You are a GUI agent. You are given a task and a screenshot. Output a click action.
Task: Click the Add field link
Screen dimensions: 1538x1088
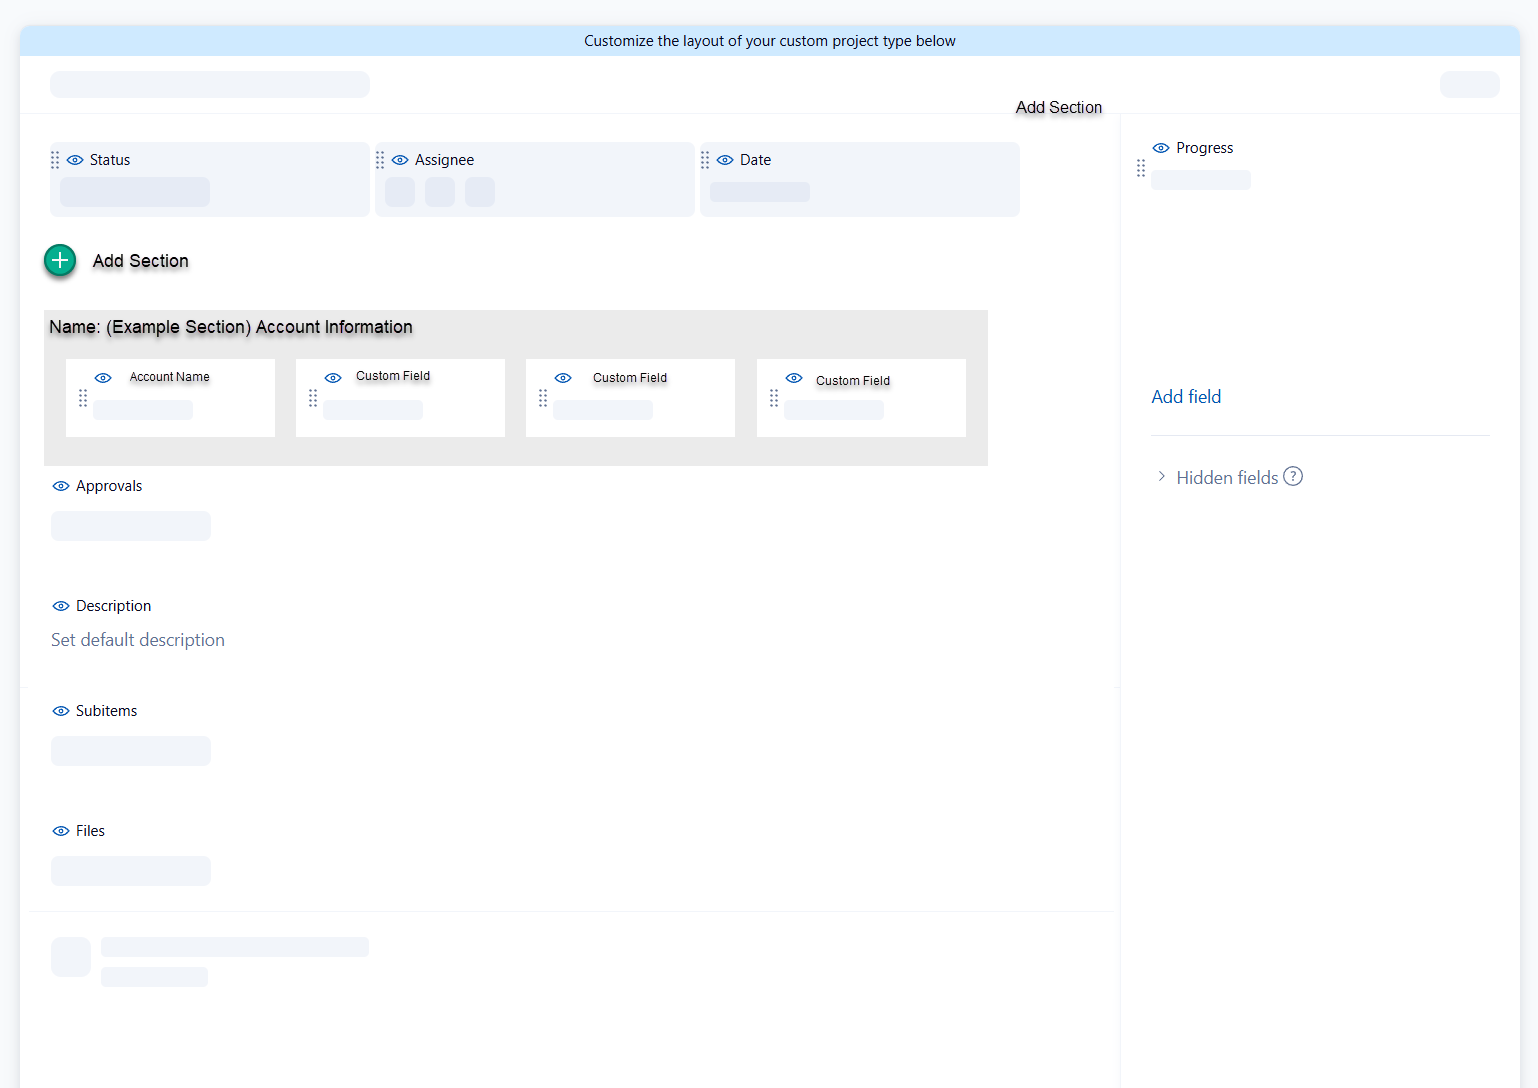coord(1186,397)
